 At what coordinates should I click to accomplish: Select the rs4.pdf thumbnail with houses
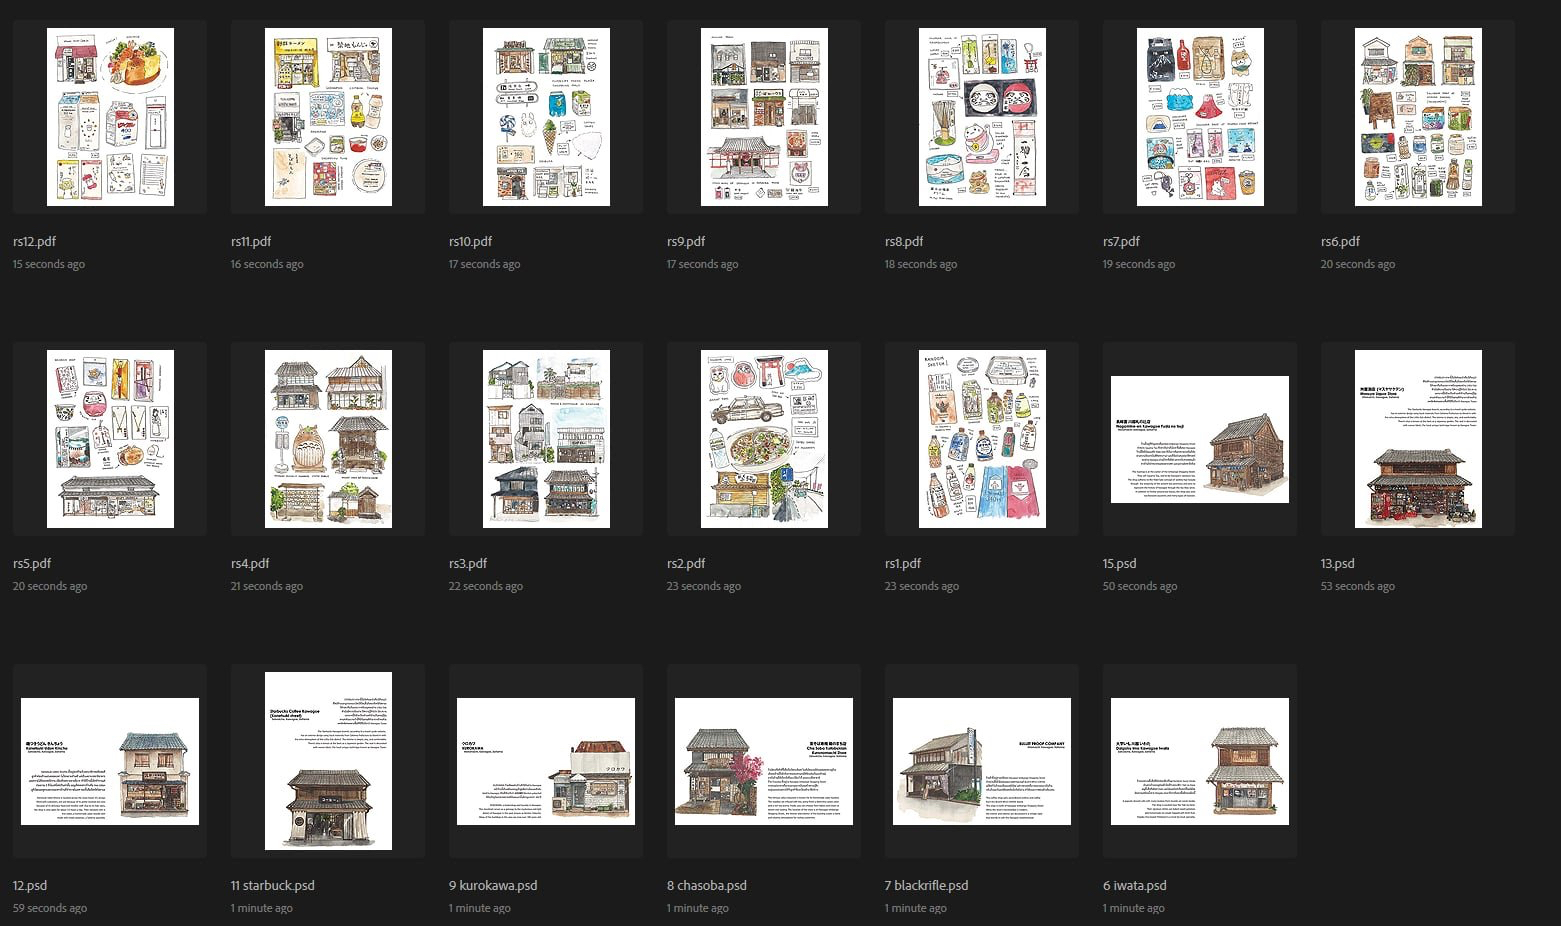tap(328, 439)
